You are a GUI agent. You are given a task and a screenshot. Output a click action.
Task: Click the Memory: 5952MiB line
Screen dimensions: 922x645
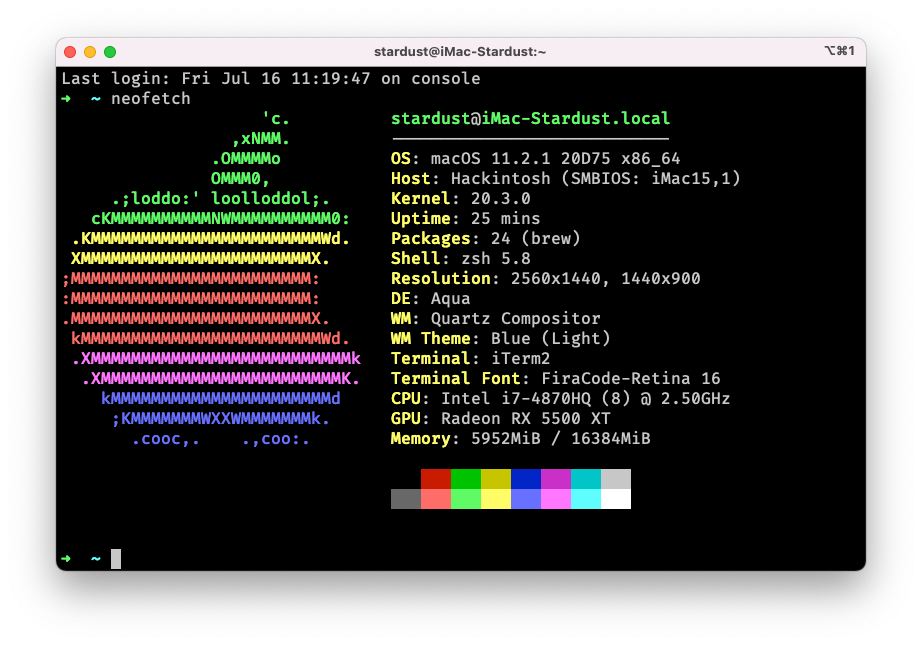coord(521,439)
